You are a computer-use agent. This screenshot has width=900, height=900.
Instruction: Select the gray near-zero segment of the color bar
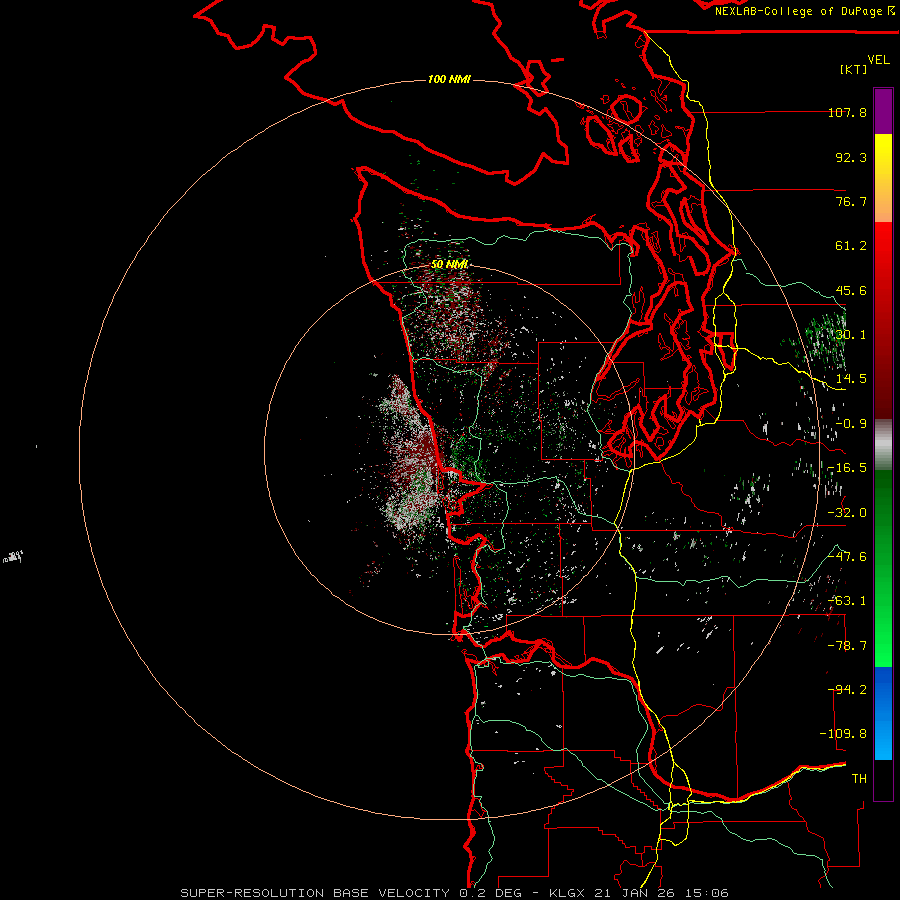883,444
